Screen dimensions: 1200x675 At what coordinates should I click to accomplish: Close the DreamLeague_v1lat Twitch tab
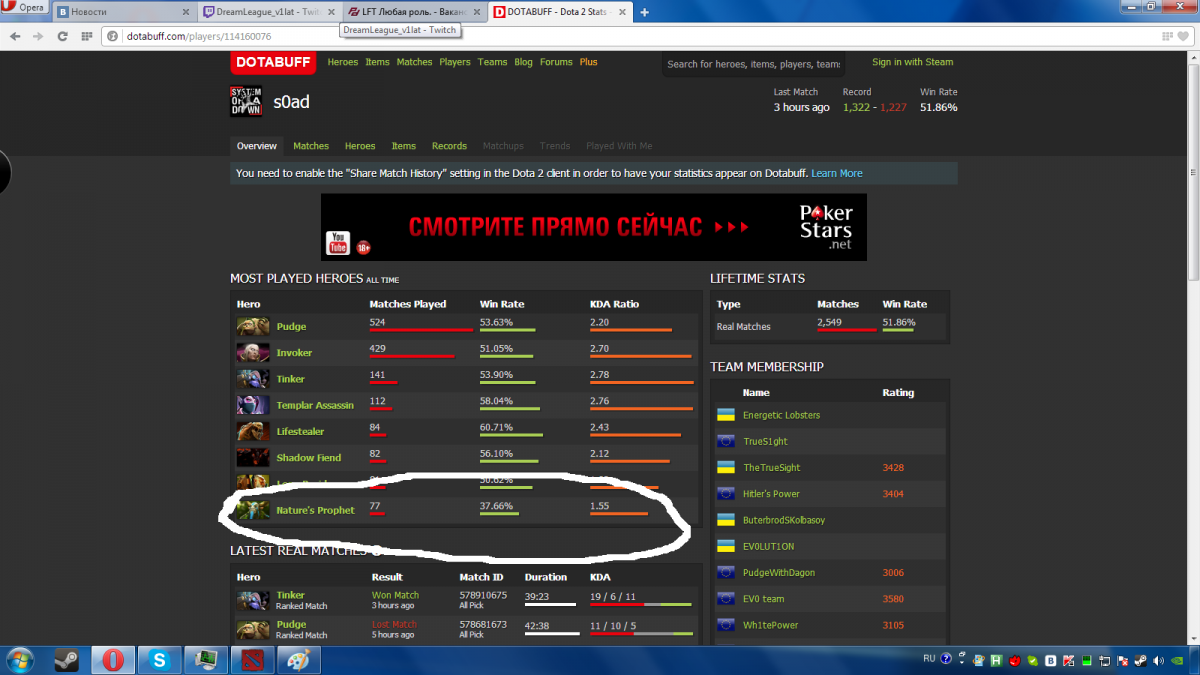coord(332,13)
